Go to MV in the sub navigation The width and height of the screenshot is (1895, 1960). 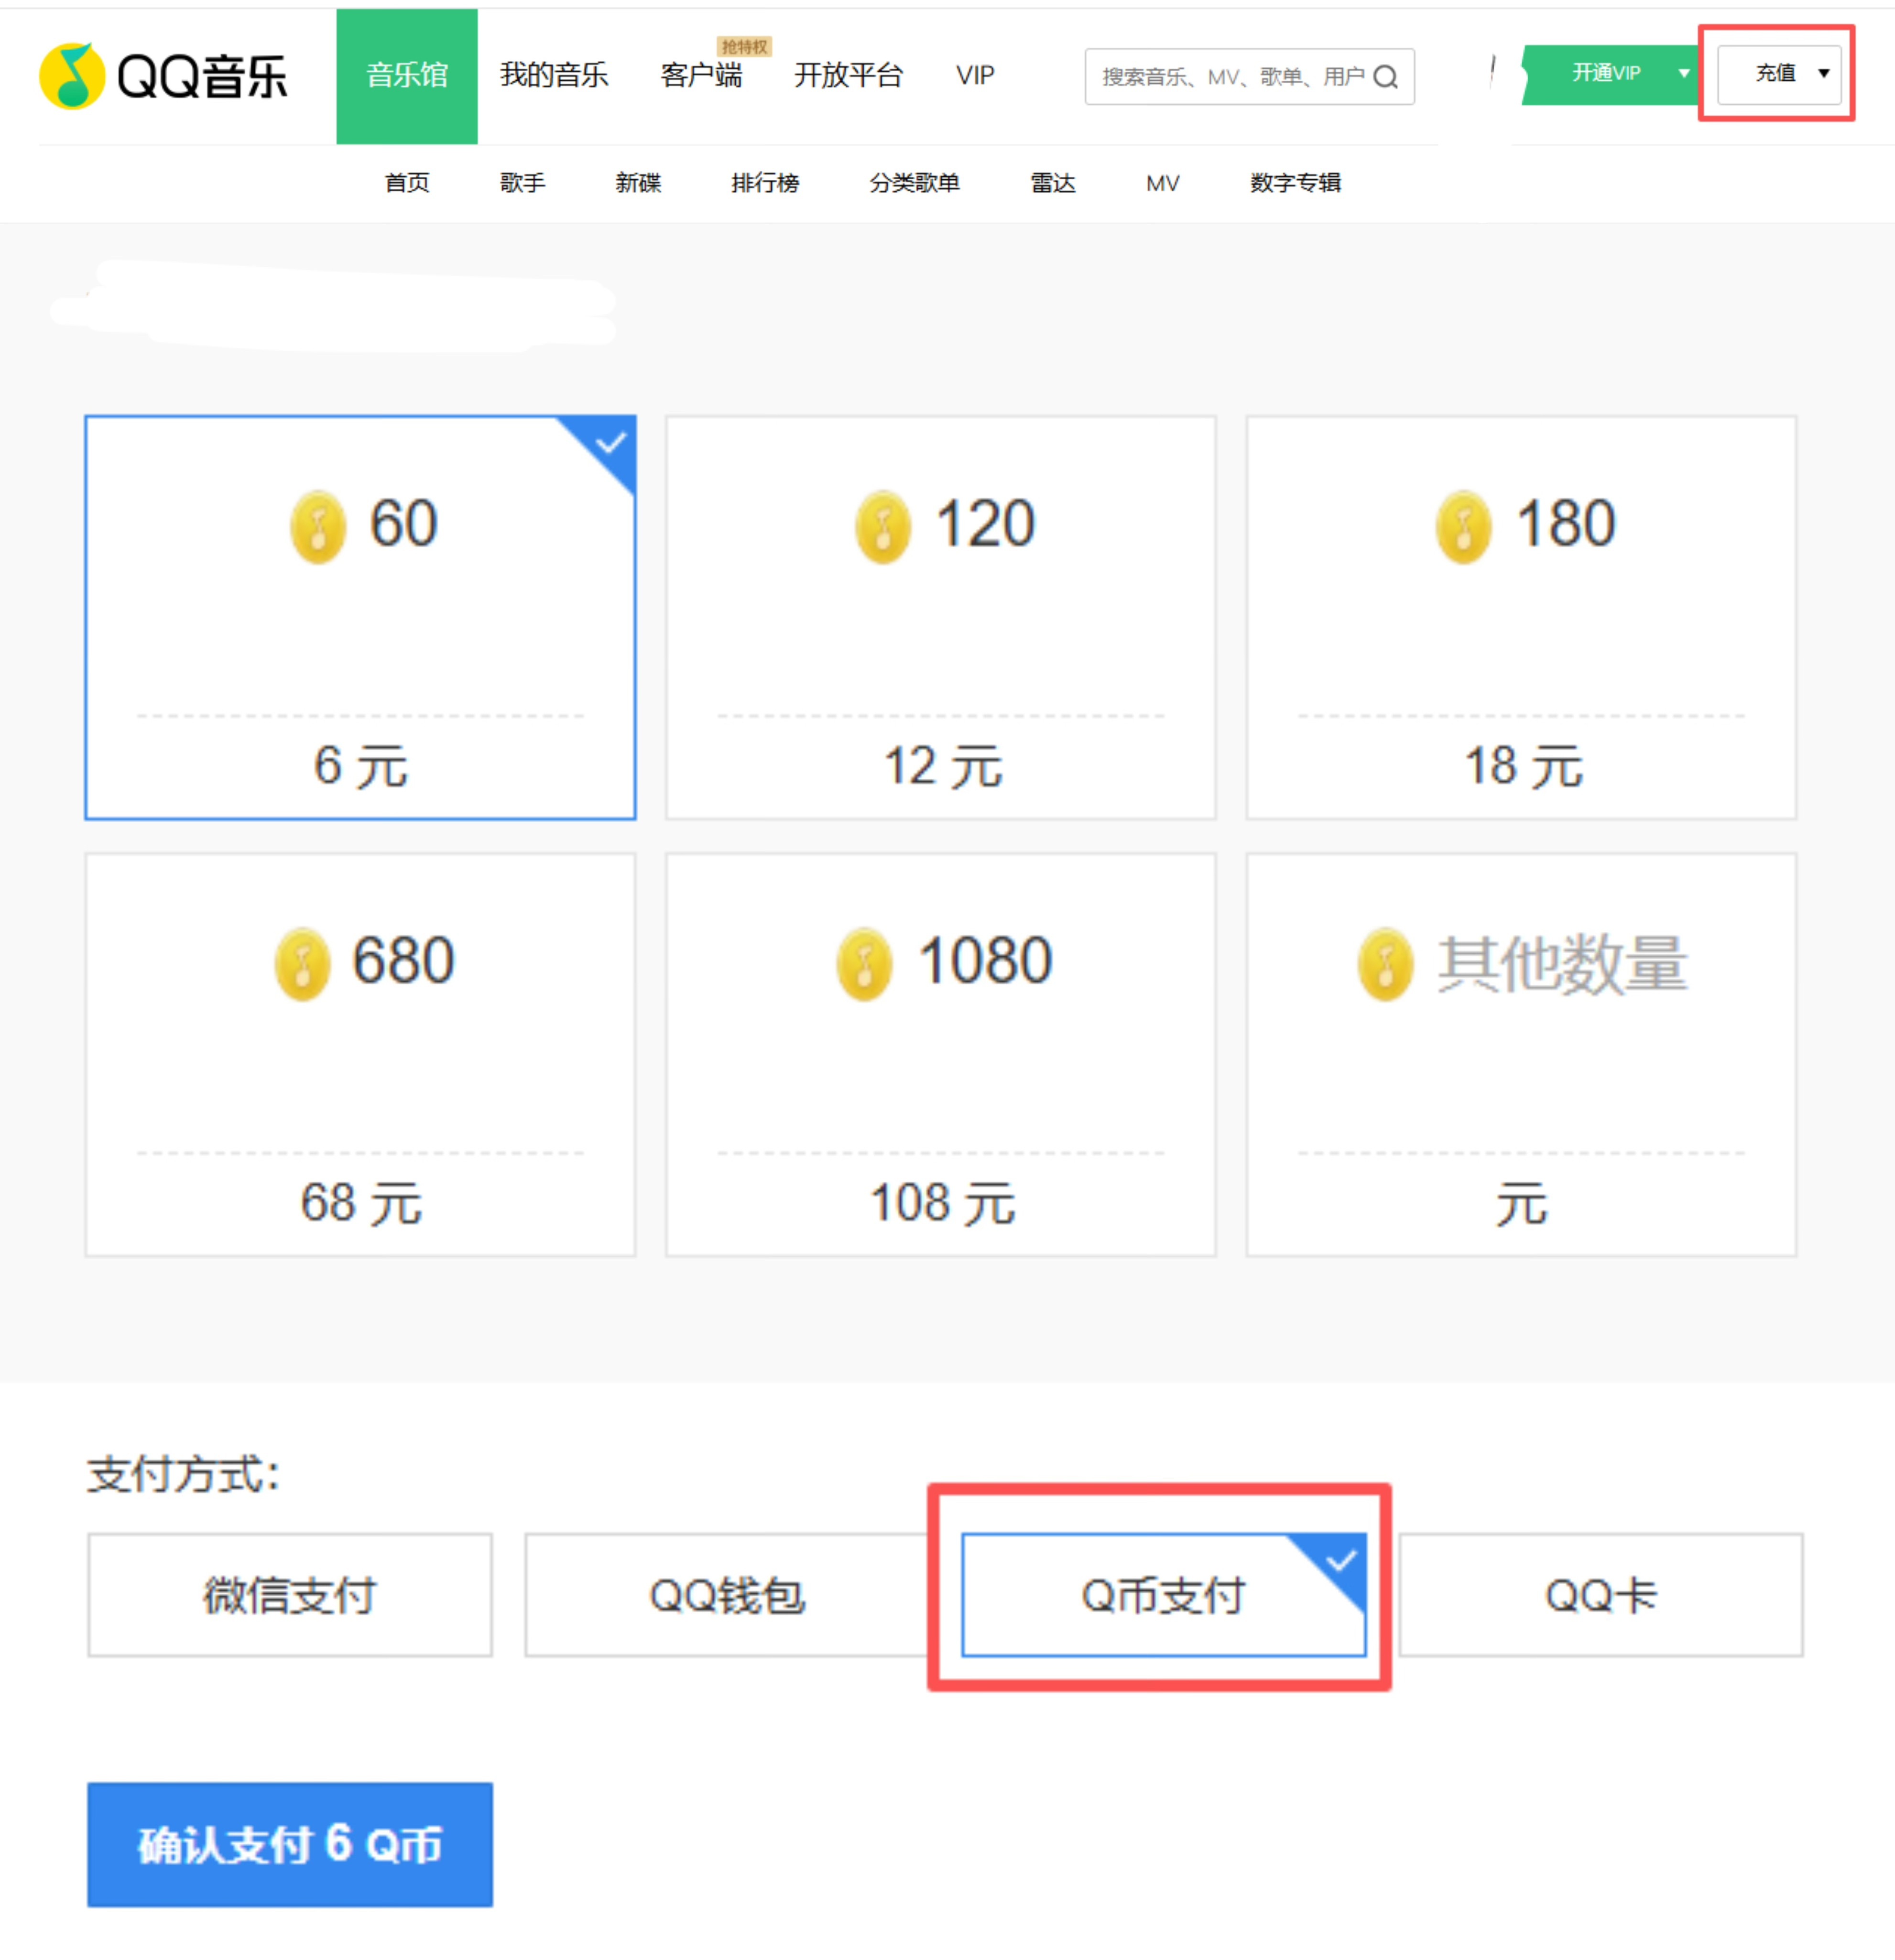coord(1162,183)
